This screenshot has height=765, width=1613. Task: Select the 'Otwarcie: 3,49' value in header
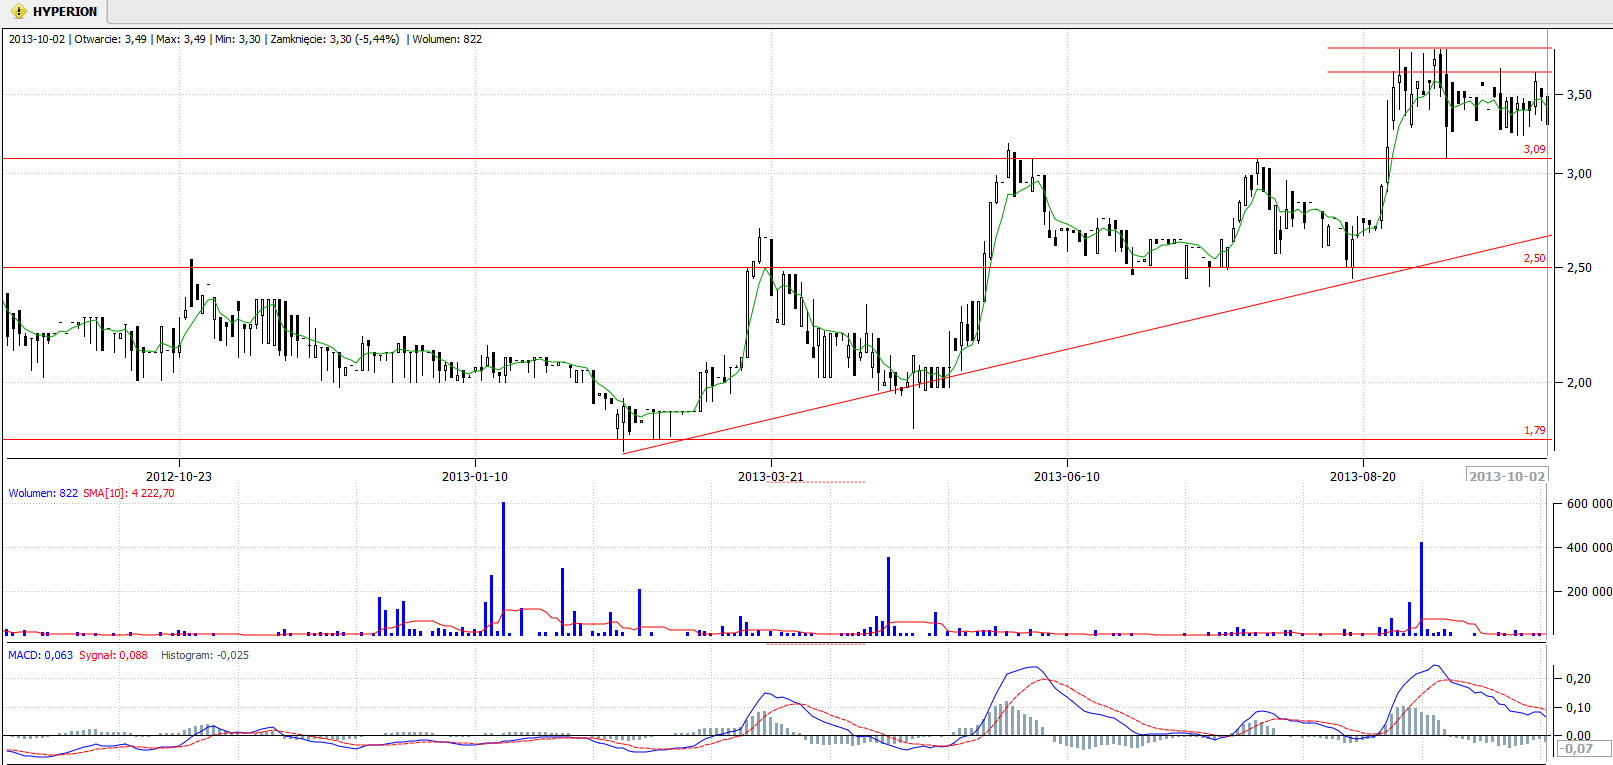(x=110, y=39)
